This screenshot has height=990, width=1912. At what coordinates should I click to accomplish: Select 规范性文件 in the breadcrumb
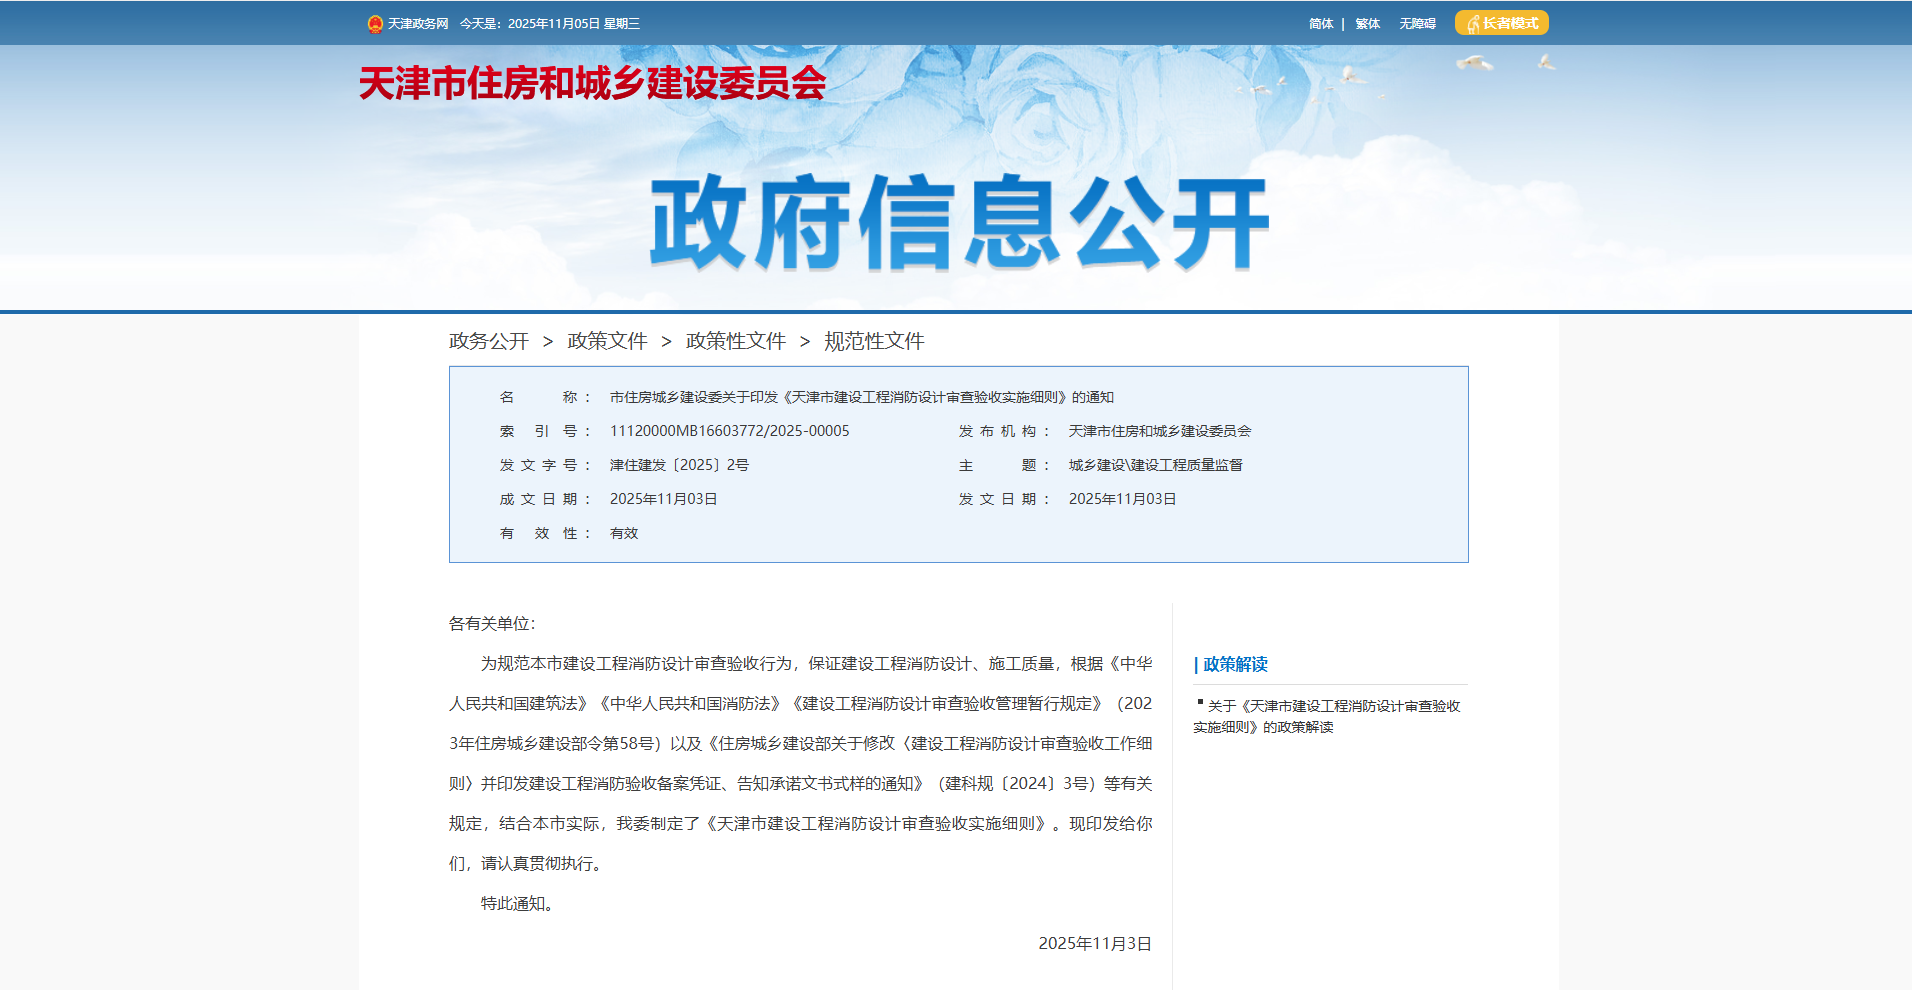pos(873,340)
